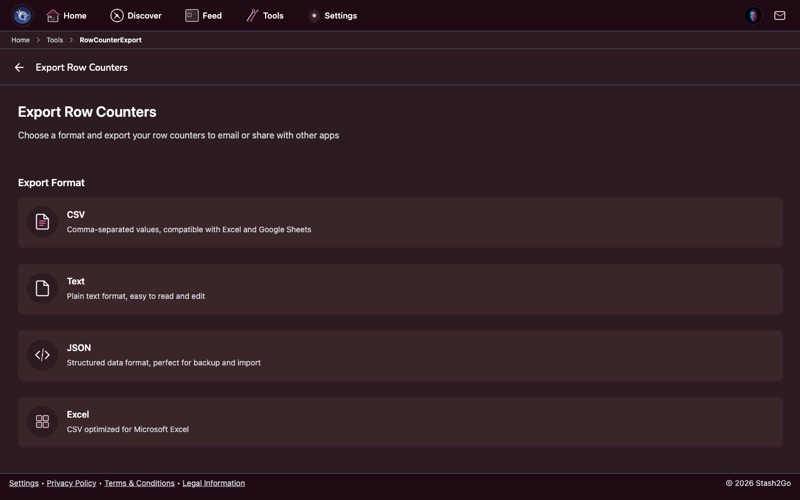Open the Discover menu item

[x=136, y=16]
